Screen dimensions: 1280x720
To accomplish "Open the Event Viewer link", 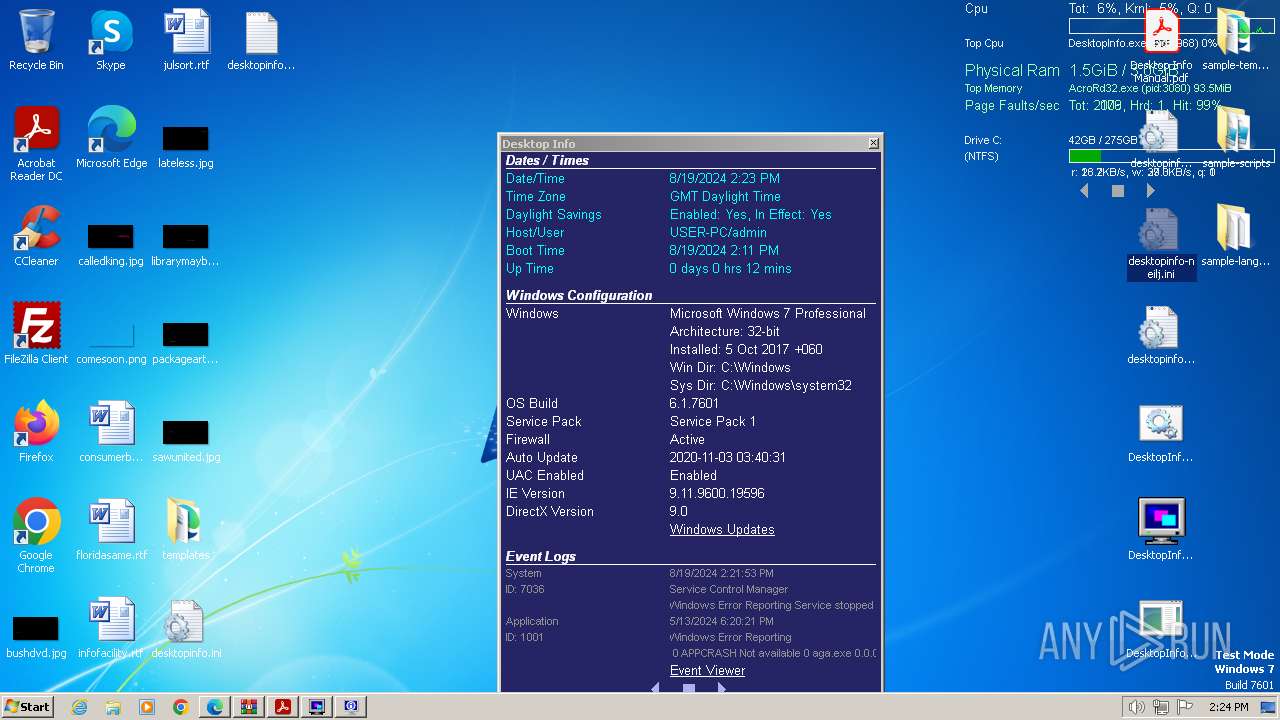I will tap(707, 670).
